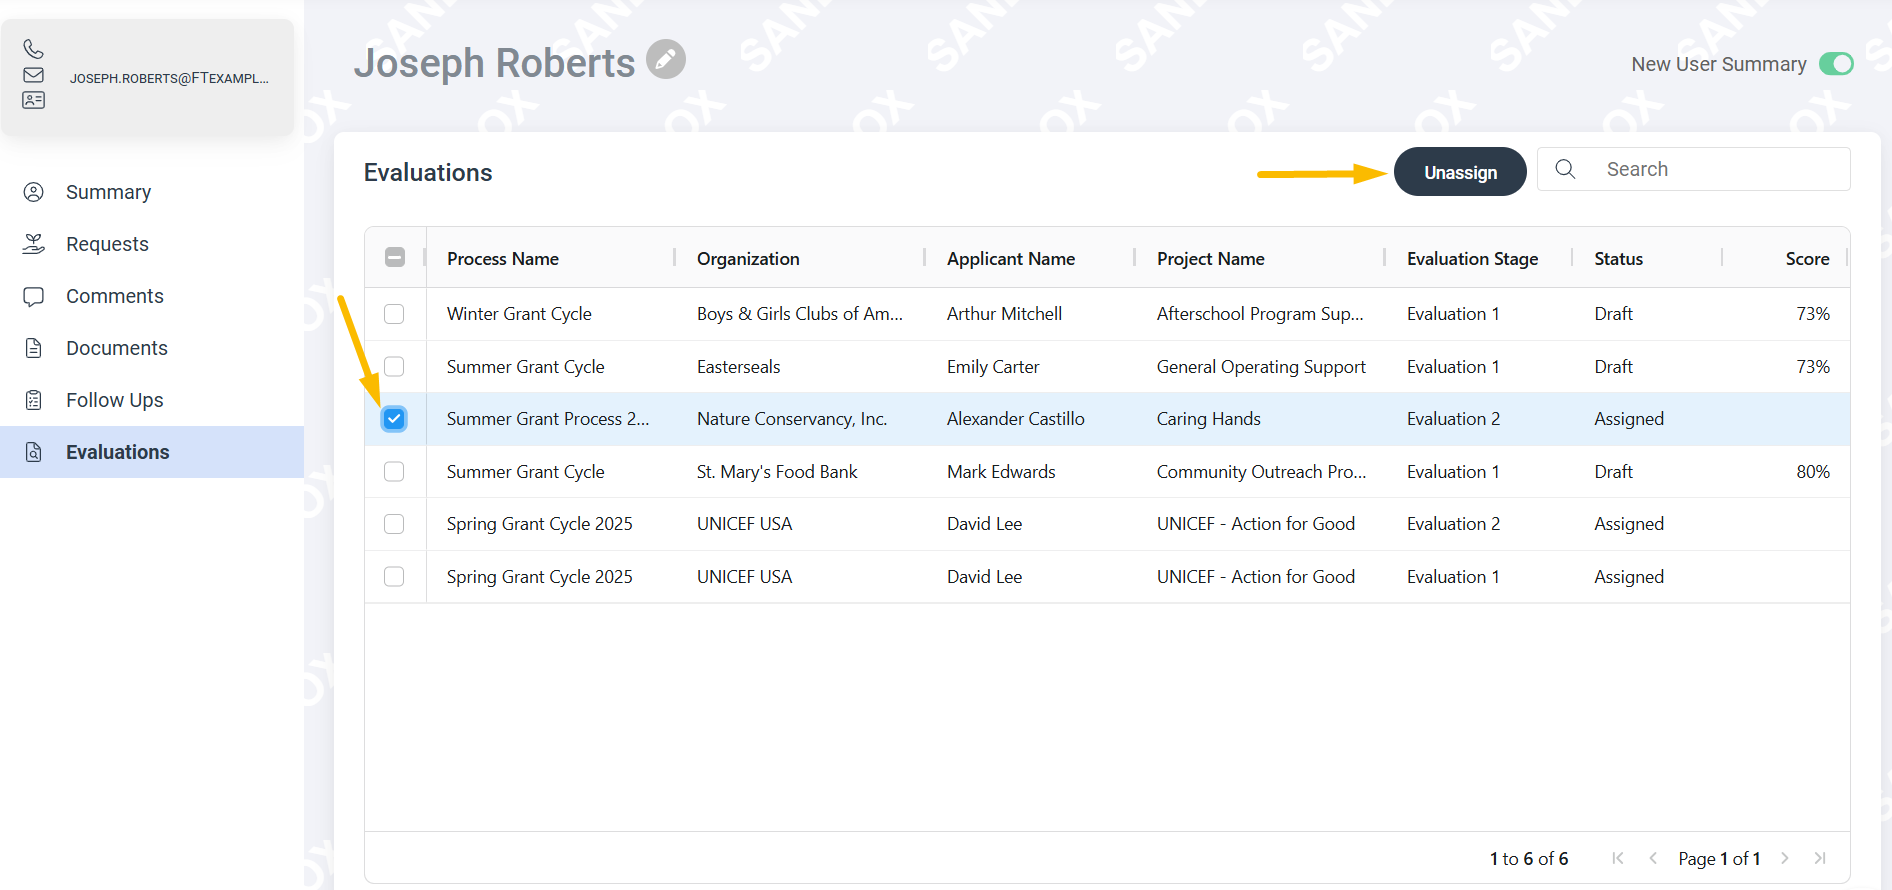Click the "Evaluations" panel heading
Viewport: 1892px width, 890px height.
click(428, 173)
